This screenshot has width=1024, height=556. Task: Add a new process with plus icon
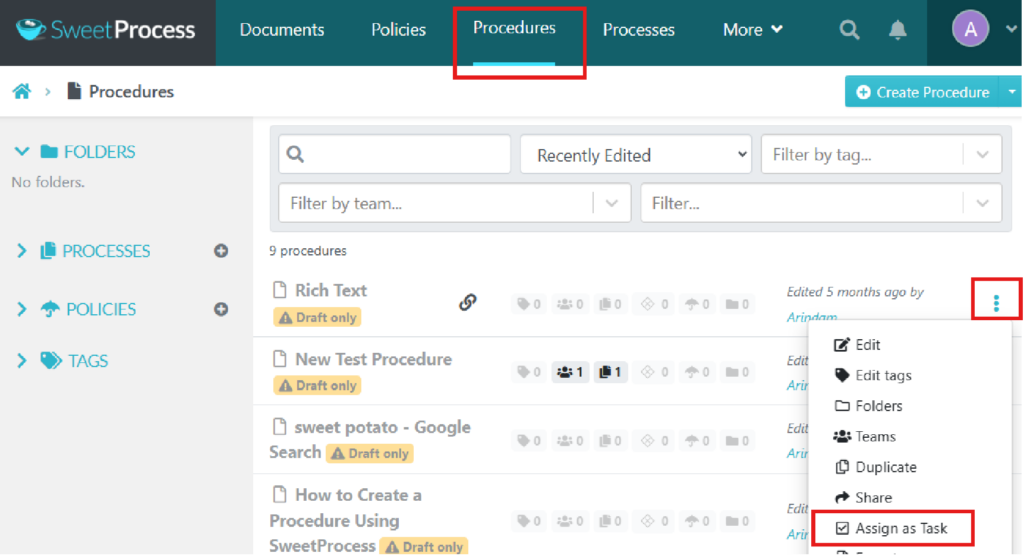(x=221, y=251)
